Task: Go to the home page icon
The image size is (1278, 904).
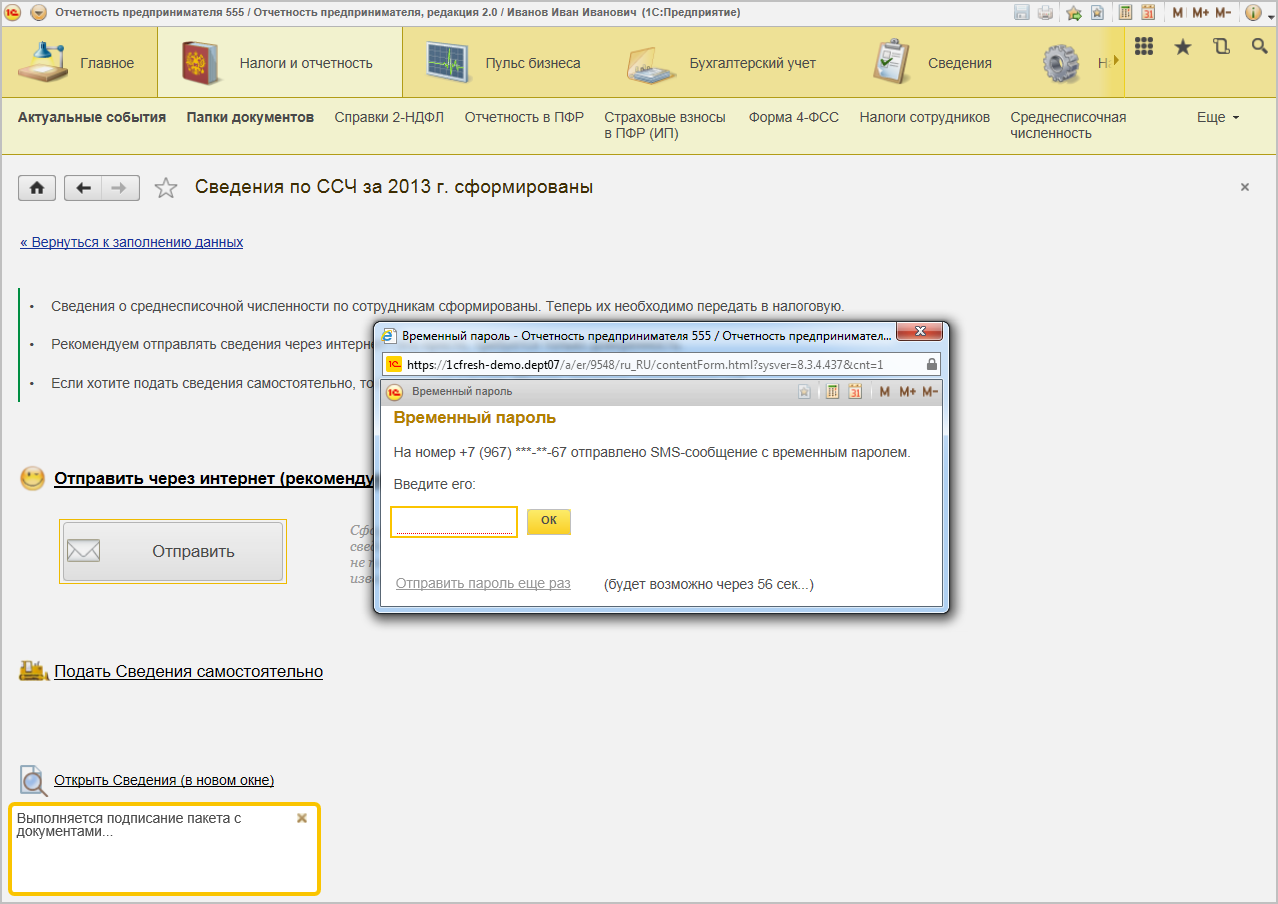Action: pos(37,188)
